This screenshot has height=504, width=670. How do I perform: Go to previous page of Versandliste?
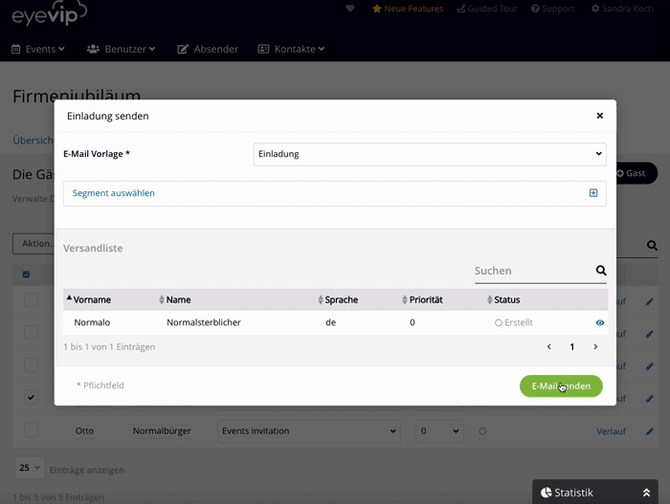tap(549, 347)
